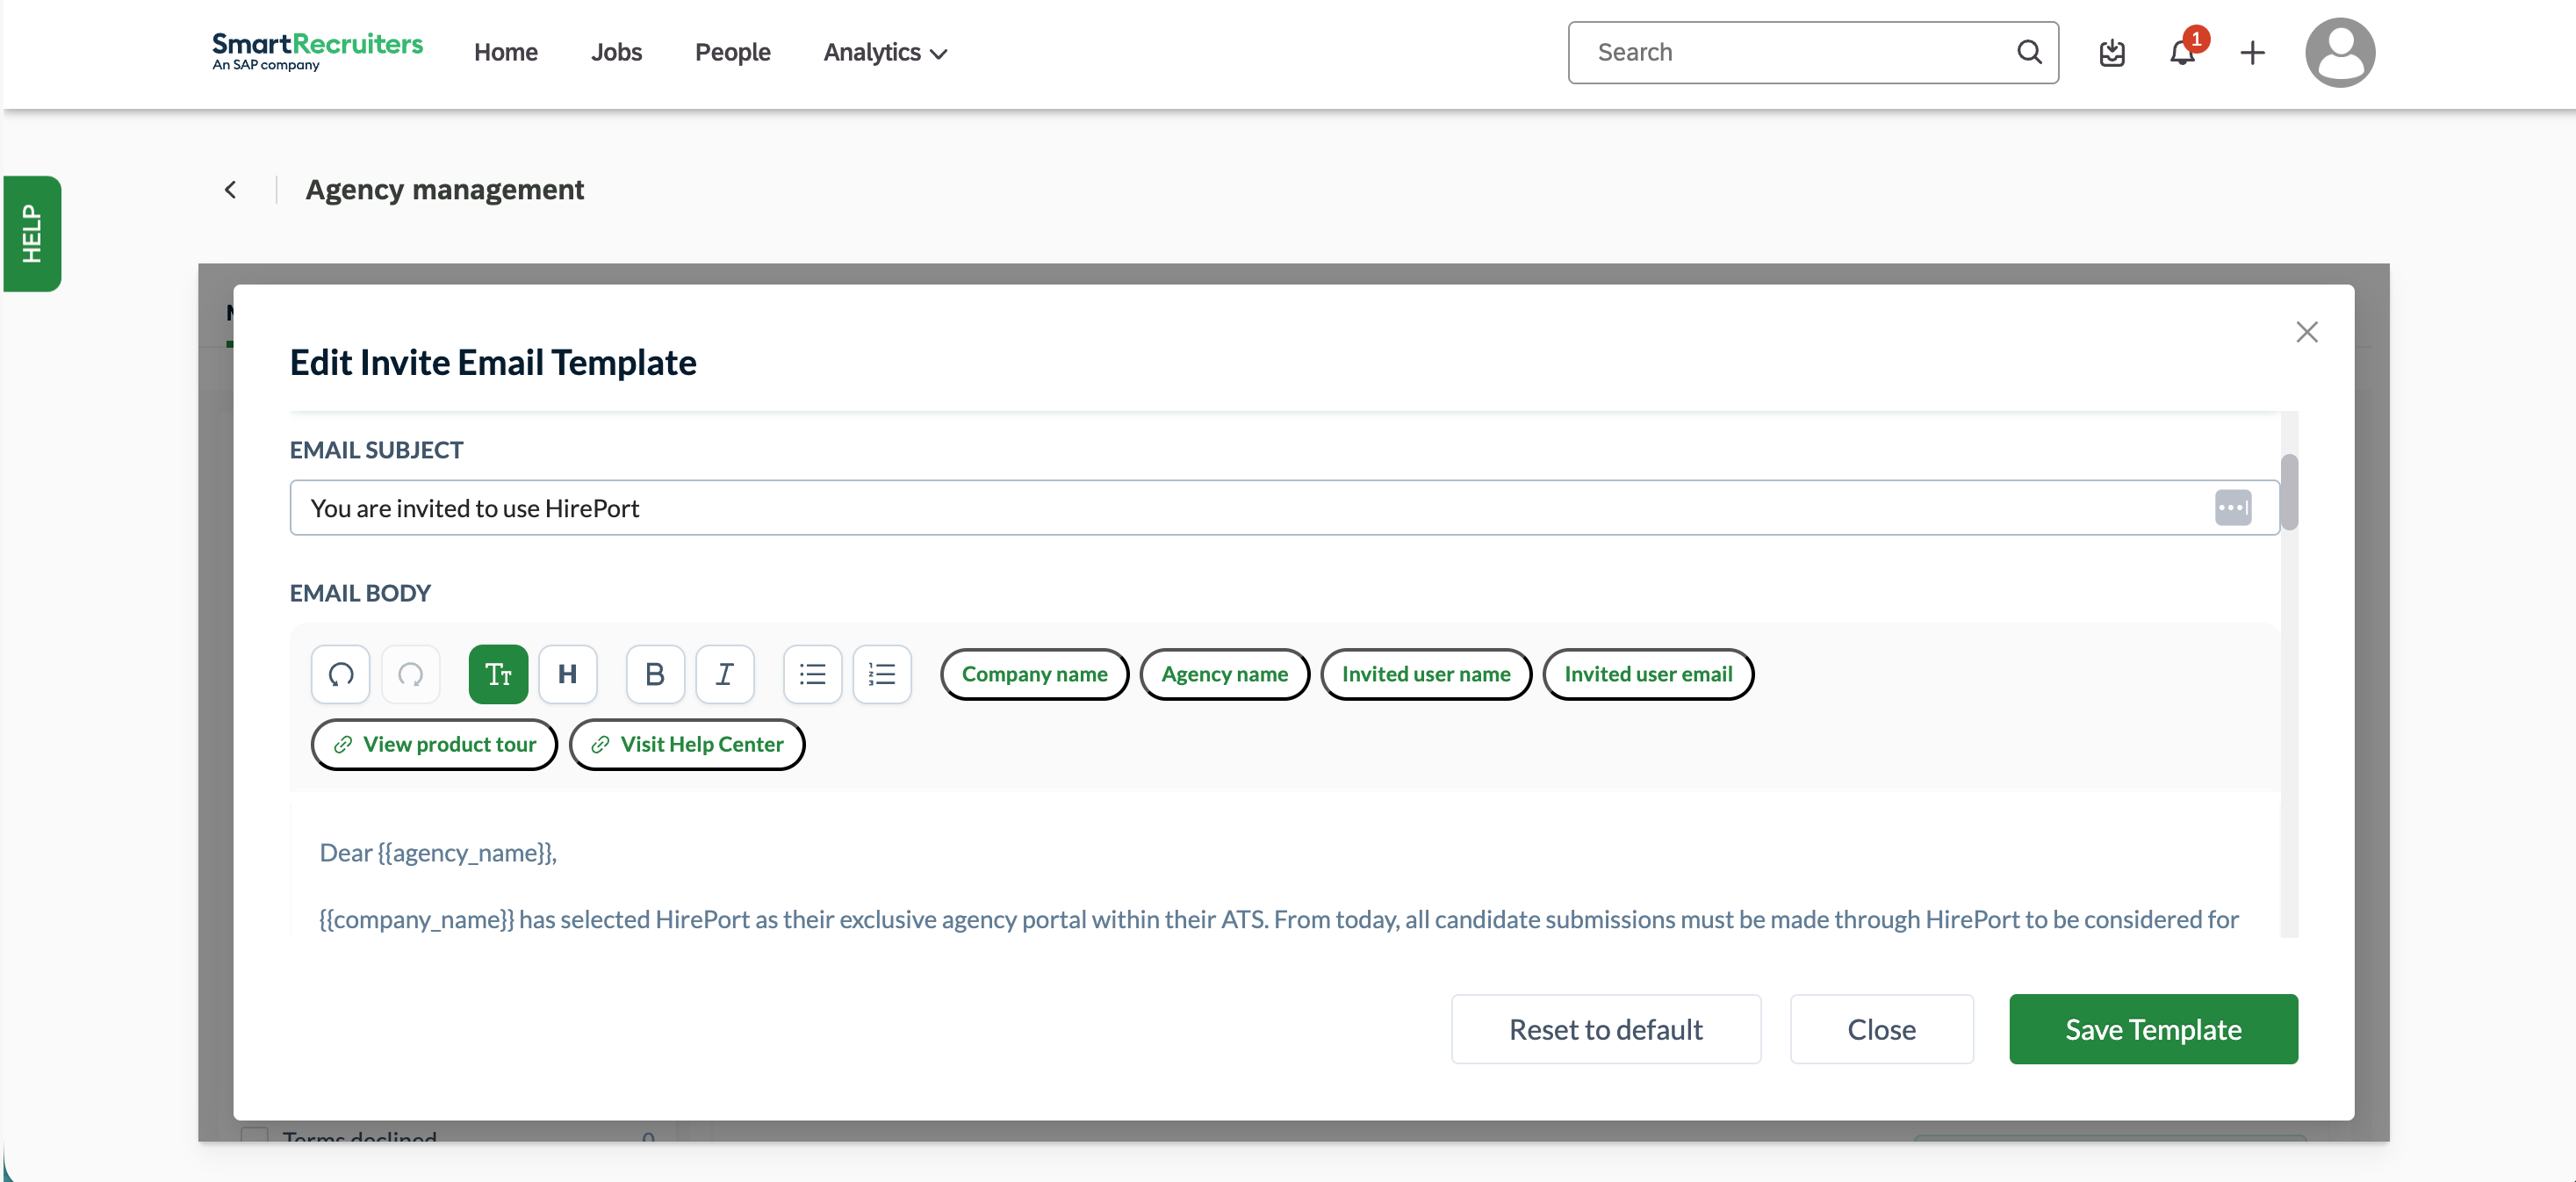
Task: Click the Edit Invite Email Template heading
Action: 493,363
